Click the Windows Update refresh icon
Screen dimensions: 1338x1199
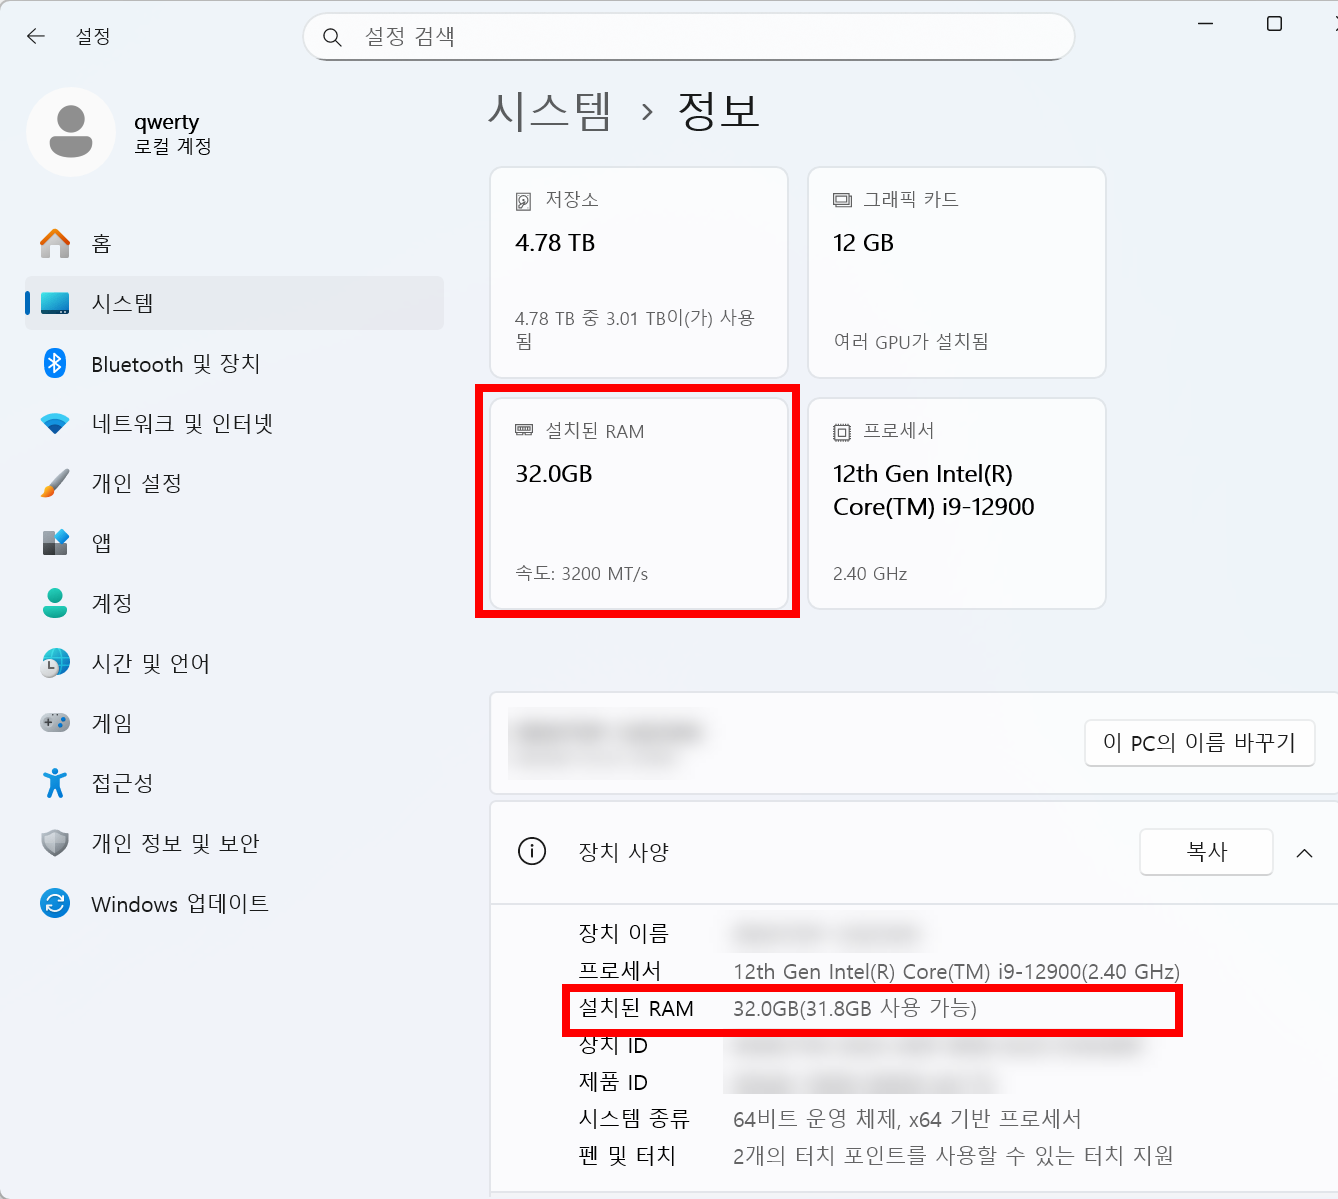coord(55,903)
